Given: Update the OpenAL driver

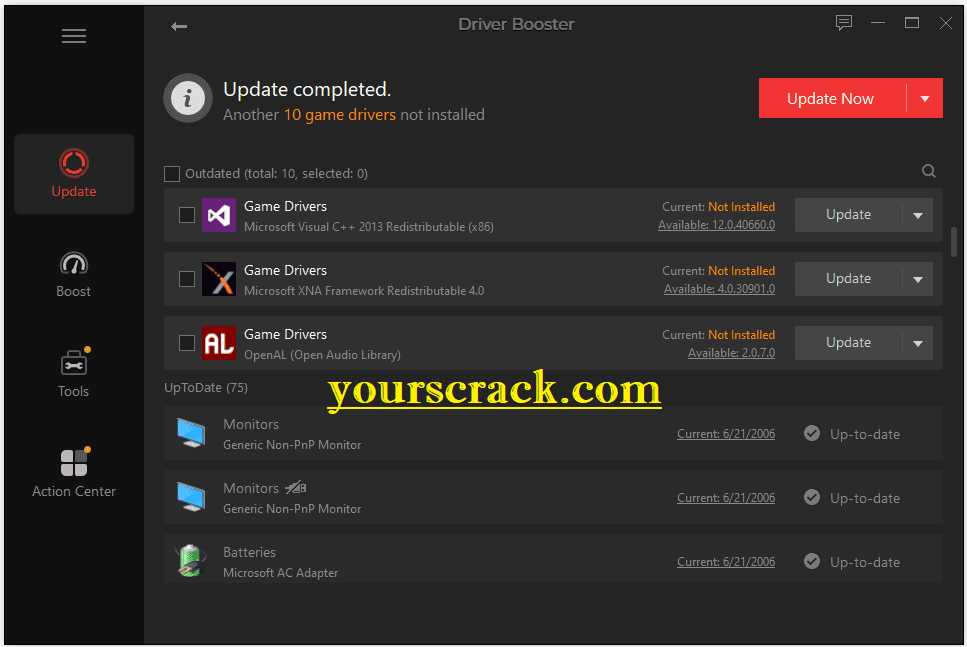Looking at the screenshot, I should click(849, 344).
